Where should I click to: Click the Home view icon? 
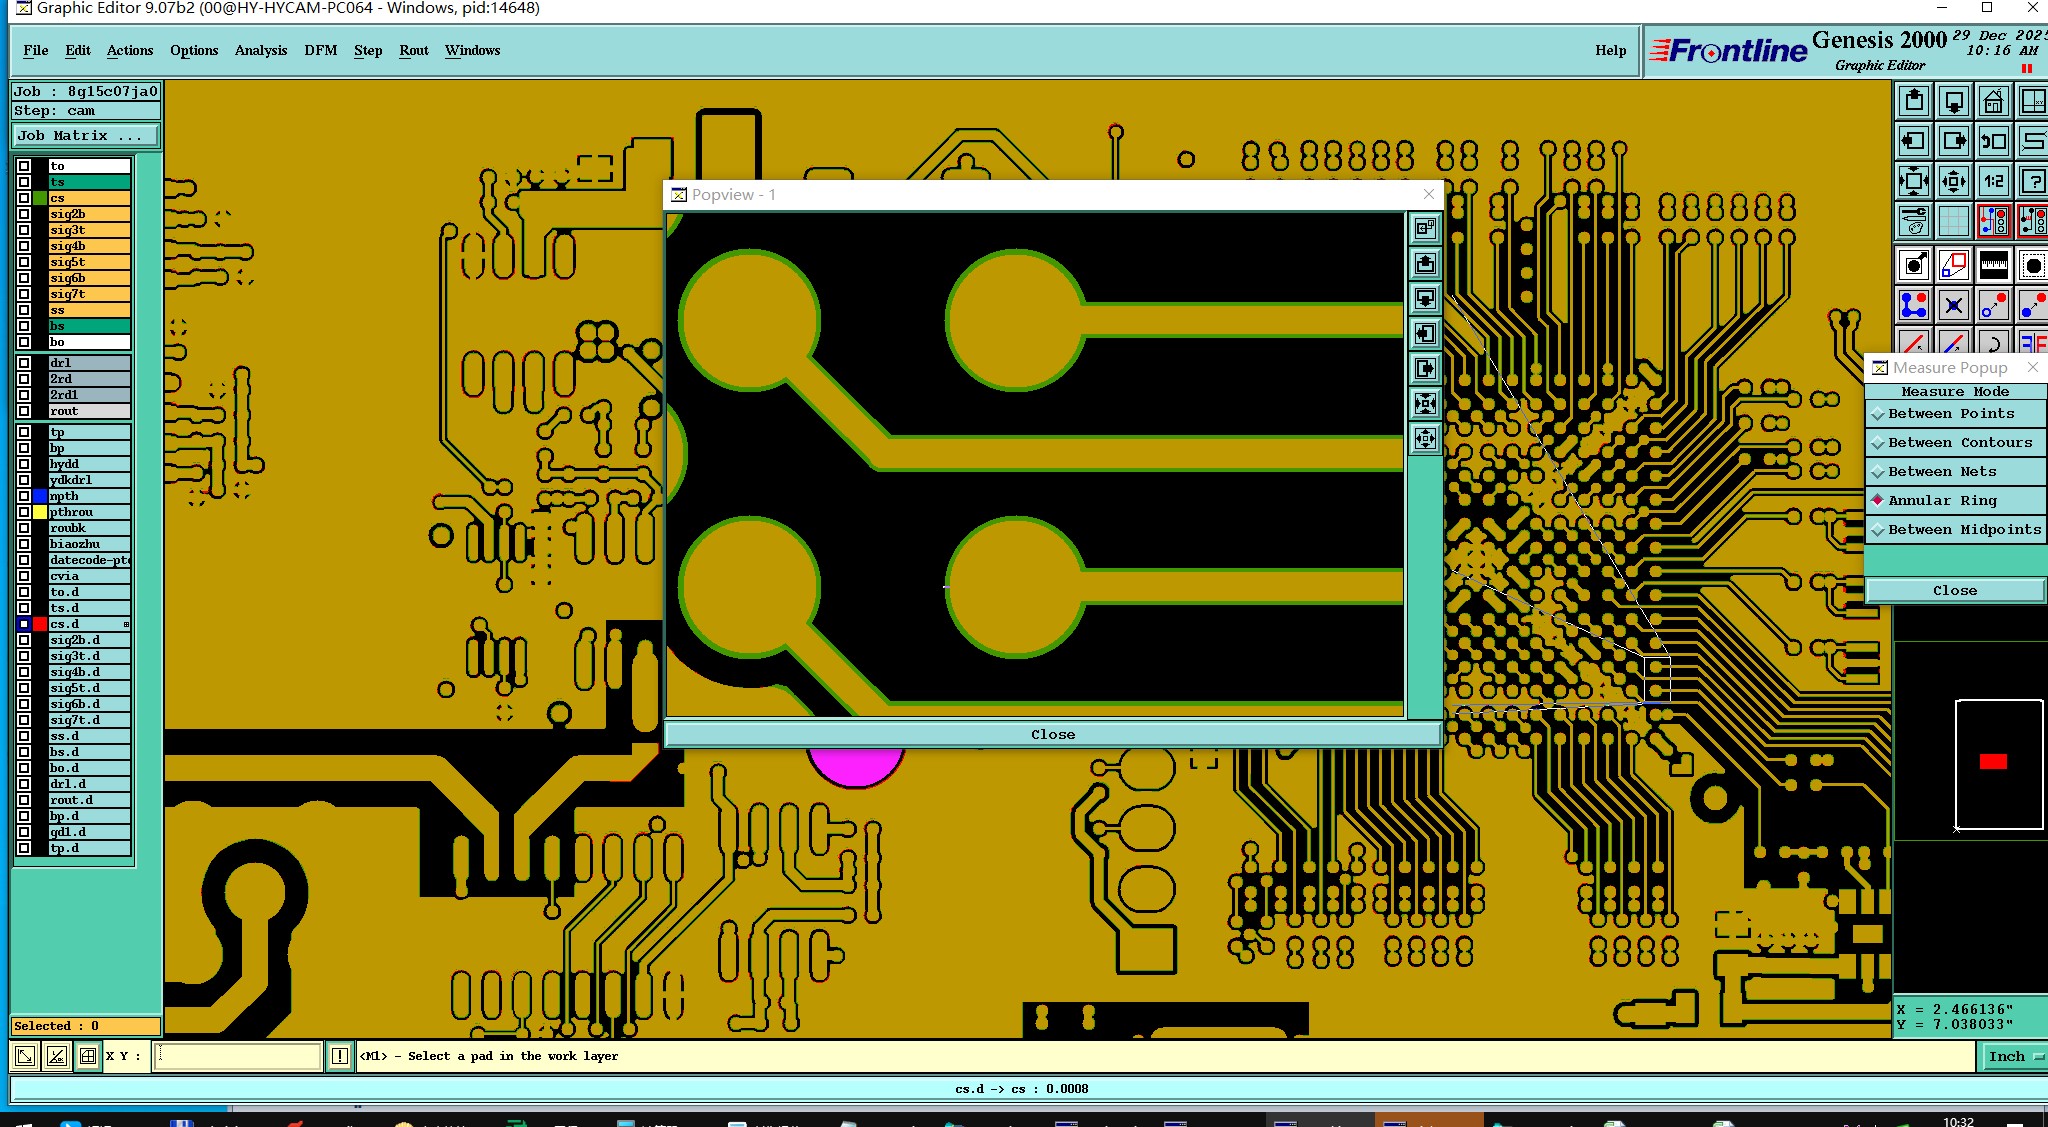pyautogui.click(x=1993, y=101)
